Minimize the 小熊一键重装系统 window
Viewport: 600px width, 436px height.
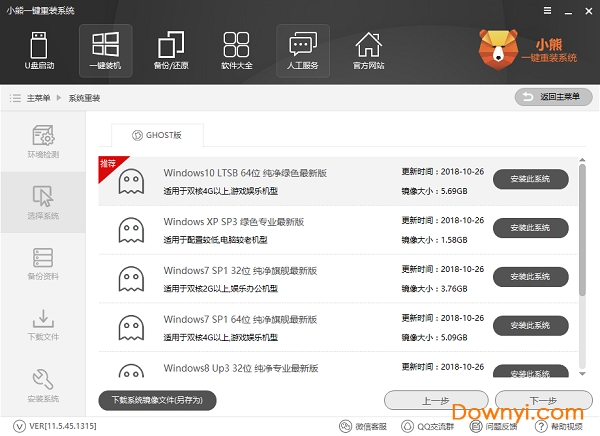(x=568, y=11)
